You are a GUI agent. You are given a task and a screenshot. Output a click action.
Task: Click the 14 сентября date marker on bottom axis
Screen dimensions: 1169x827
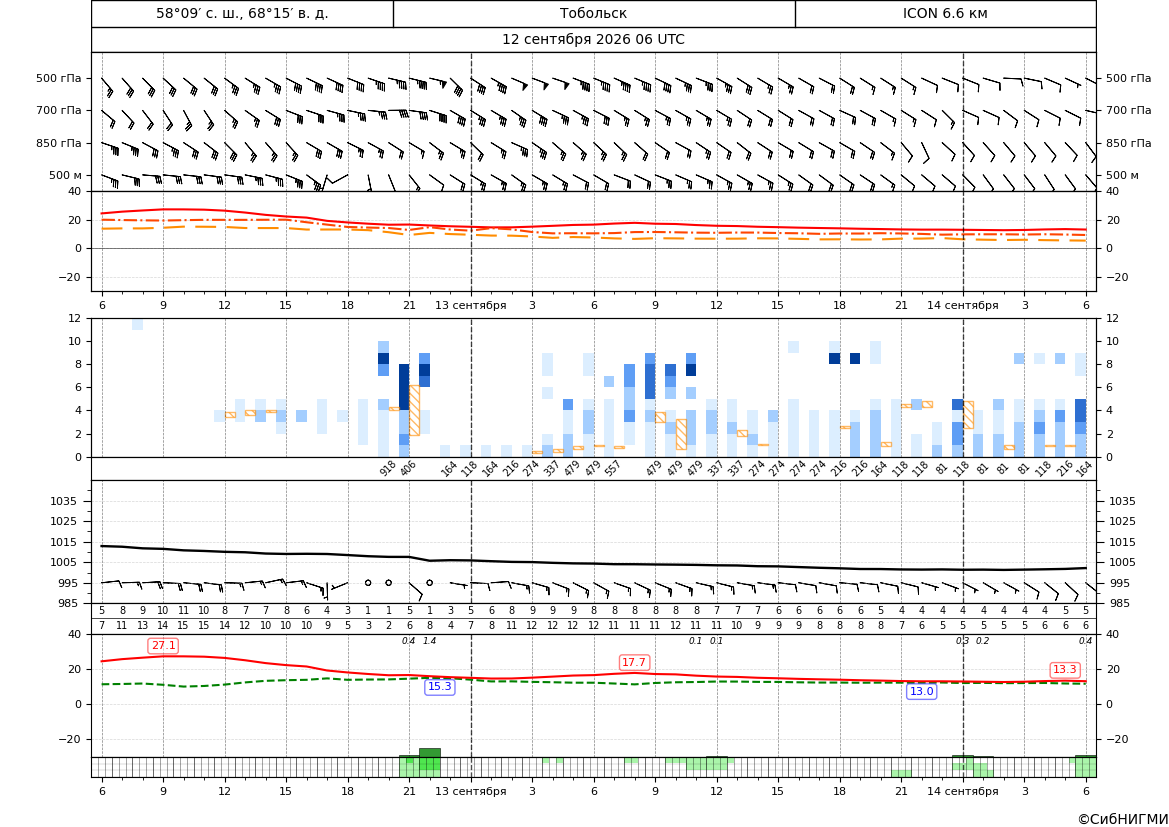click(962, 791)
